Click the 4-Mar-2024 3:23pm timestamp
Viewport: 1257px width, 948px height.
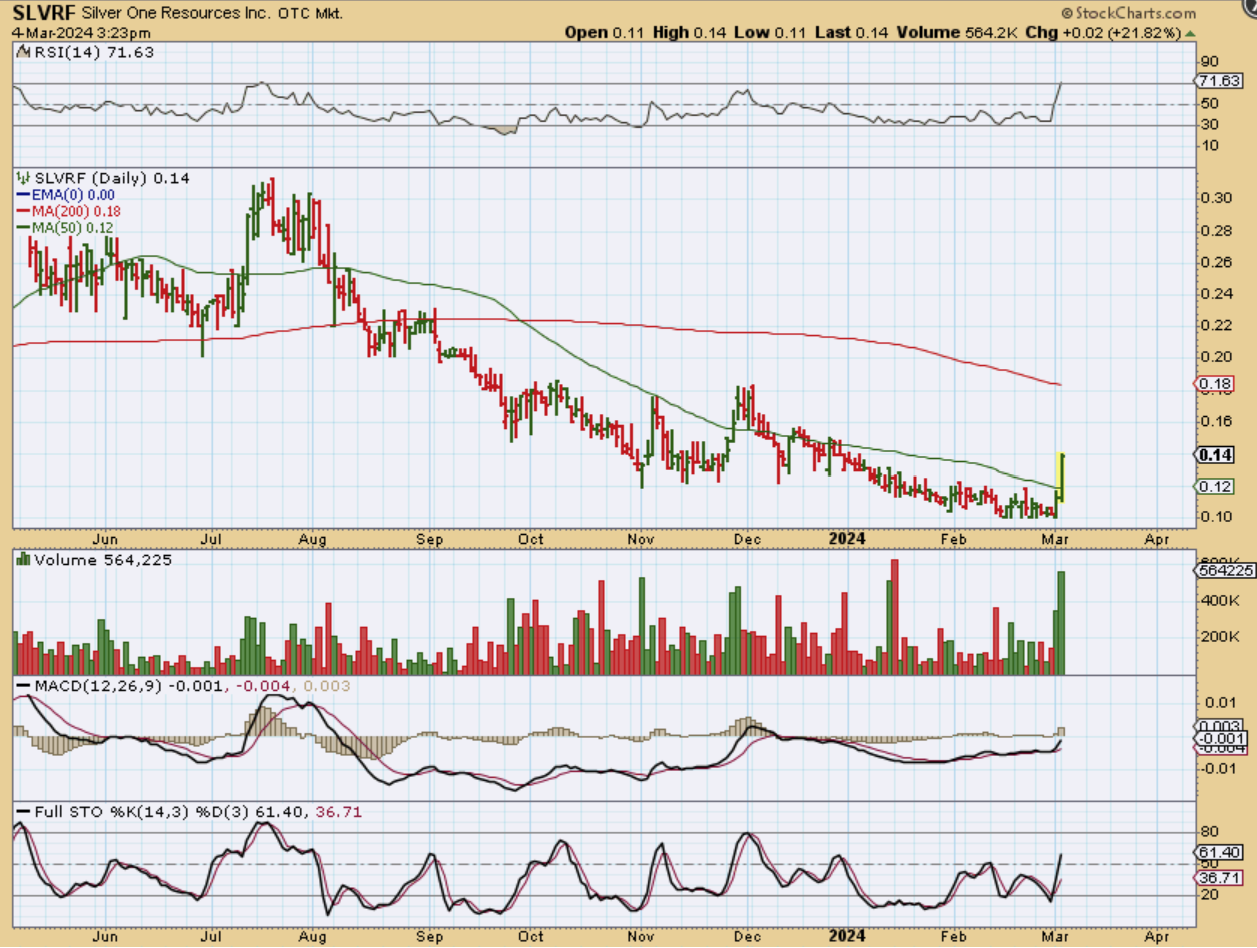[81, 33]
